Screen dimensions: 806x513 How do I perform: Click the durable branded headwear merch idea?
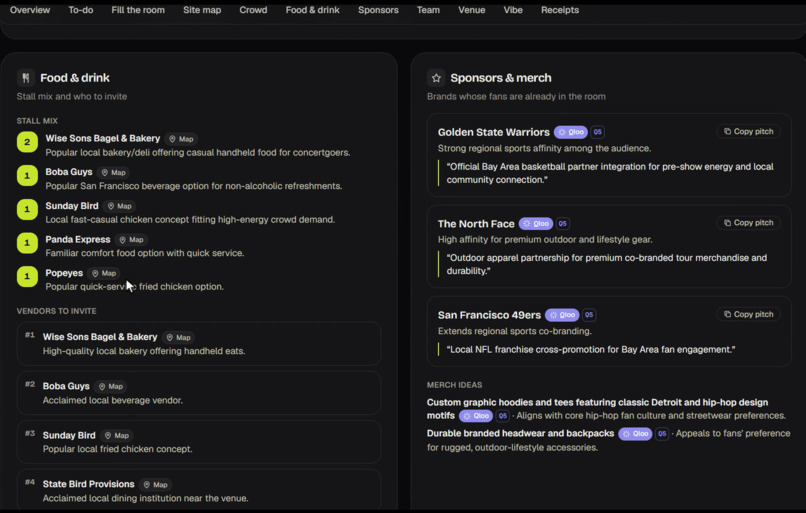click(x=520, y=433)
